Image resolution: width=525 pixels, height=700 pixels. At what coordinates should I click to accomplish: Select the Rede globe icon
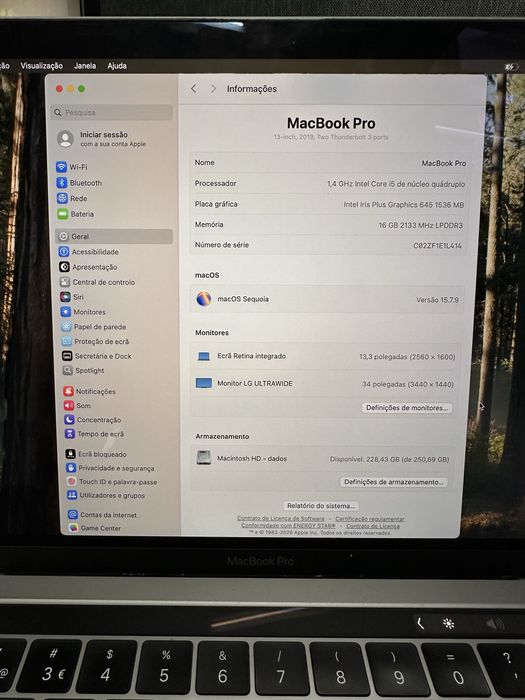point(62,198)
